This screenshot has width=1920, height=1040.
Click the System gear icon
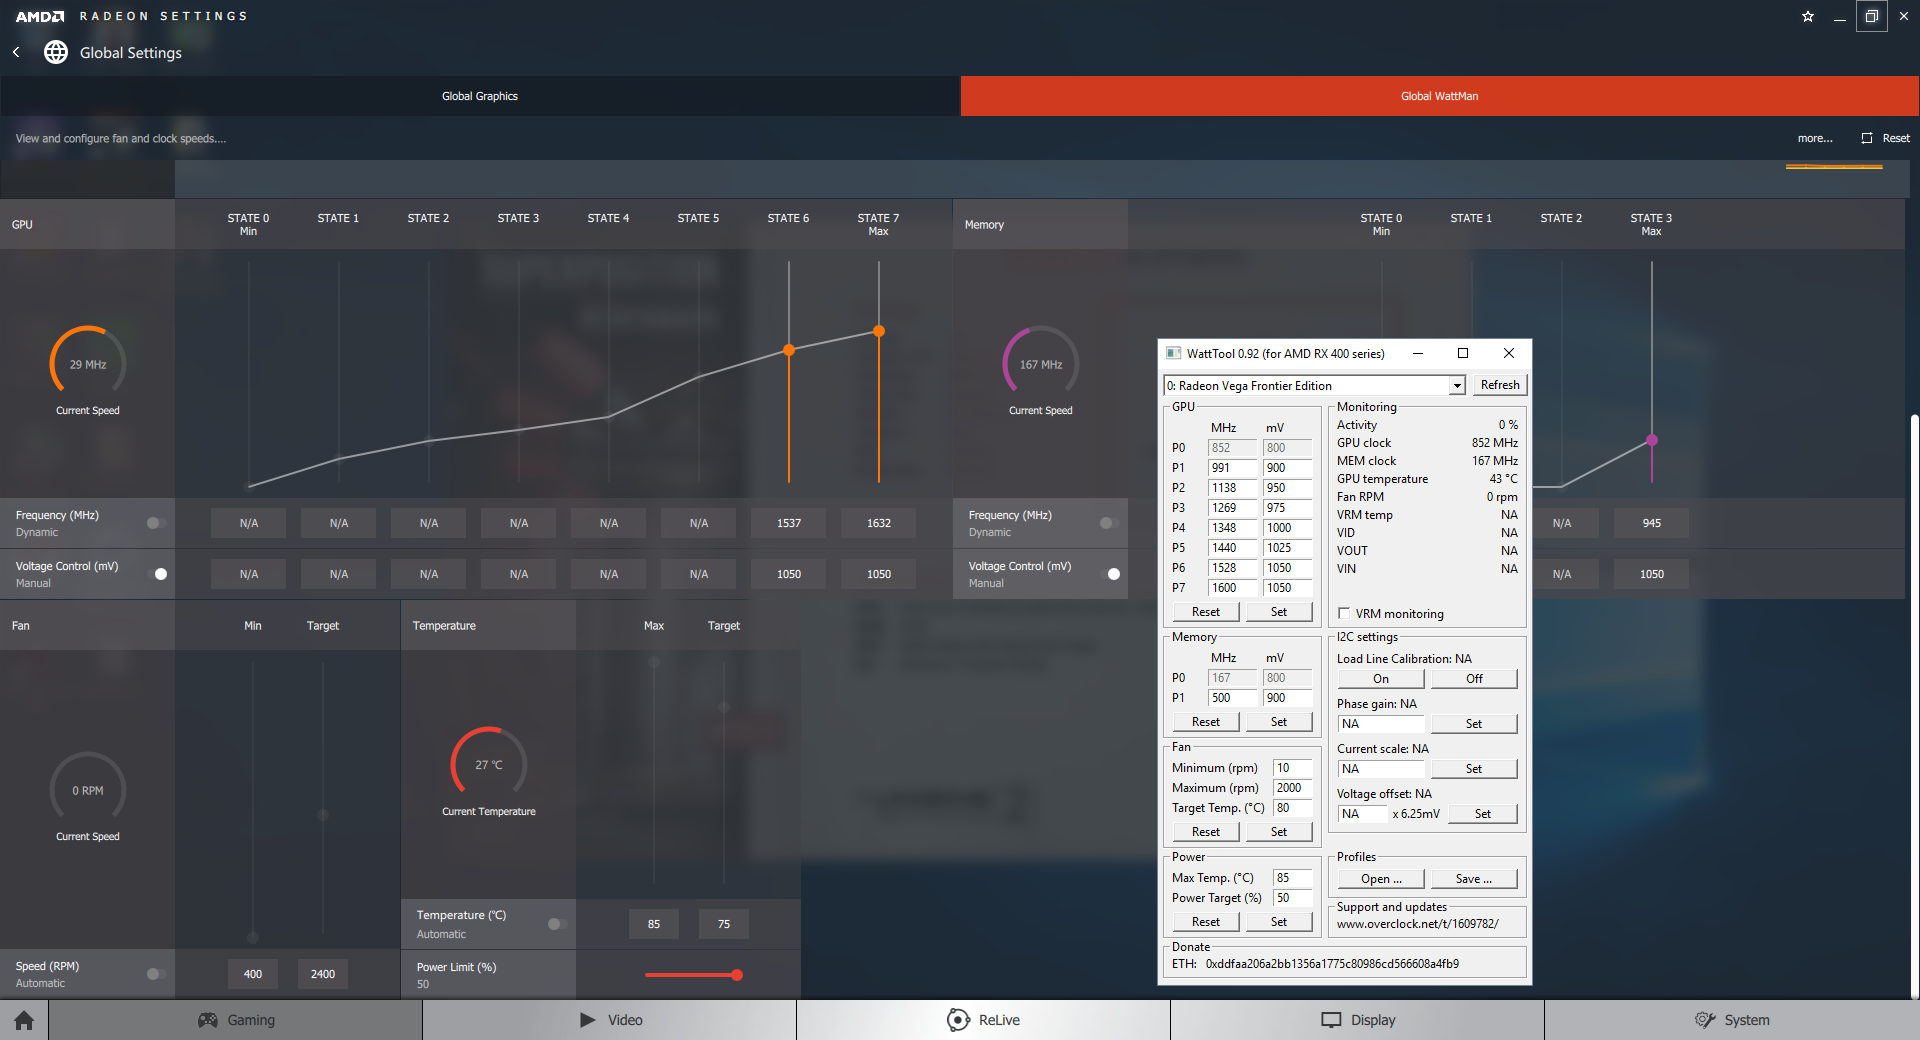(x=1705, y=1020)
